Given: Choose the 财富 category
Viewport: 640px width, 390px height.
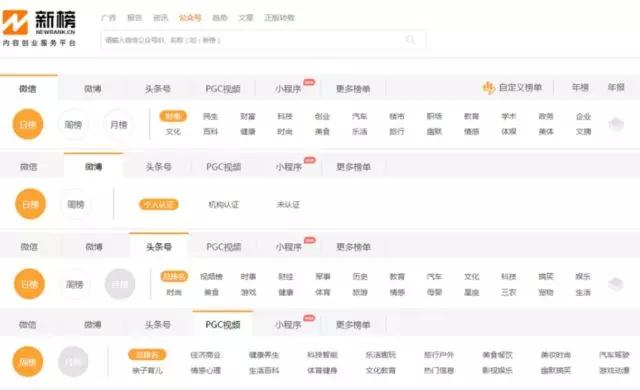Looking at the screenshot, I should pyautogui.click(x=248, y=116).
